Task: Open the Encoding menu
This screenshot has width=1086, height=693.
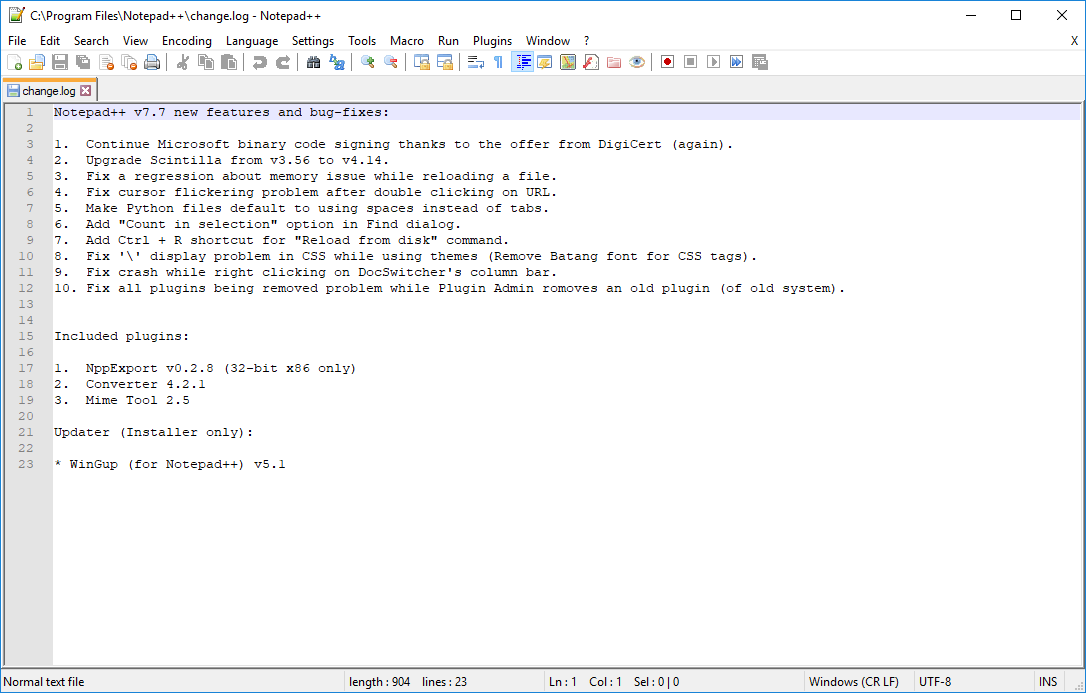Action: 187,41
